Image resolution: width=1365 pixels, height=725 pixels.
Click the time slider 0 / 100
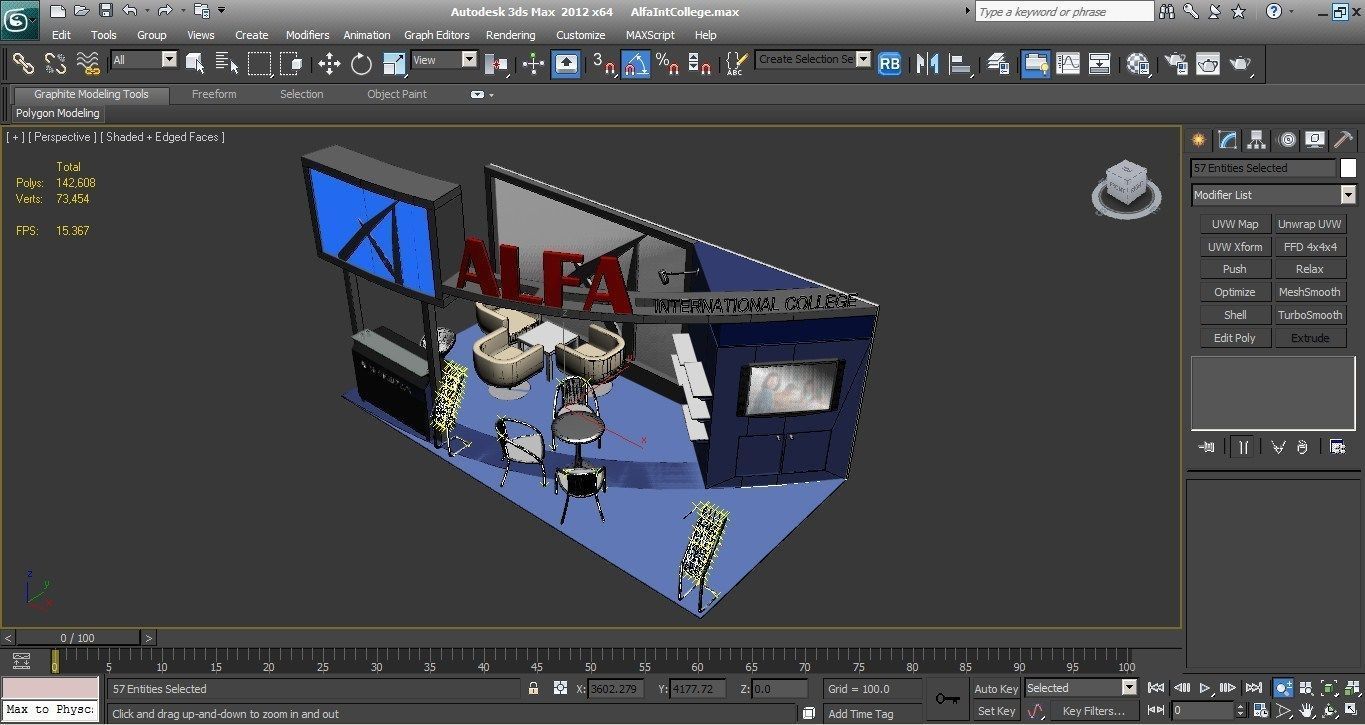pos(78,638)
